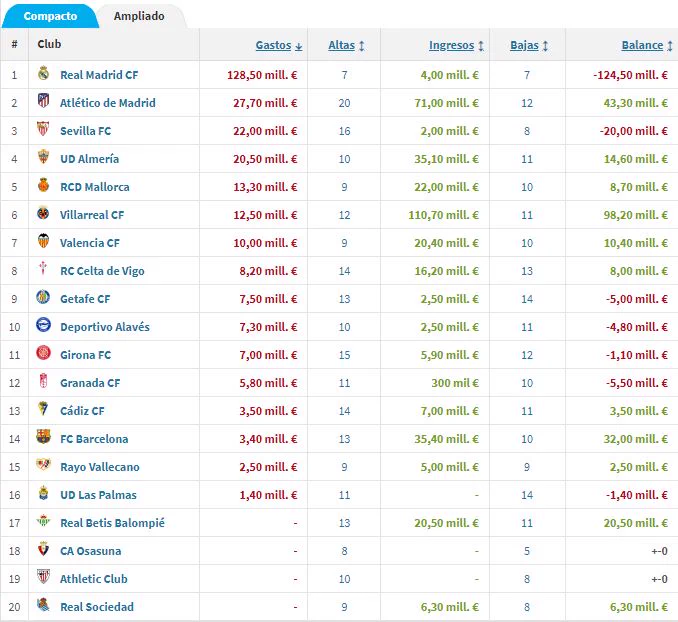This screenshot has height=622, width=678.
Task: Click the RC Celta de Vigo crest icon
Action: (43, 269)
